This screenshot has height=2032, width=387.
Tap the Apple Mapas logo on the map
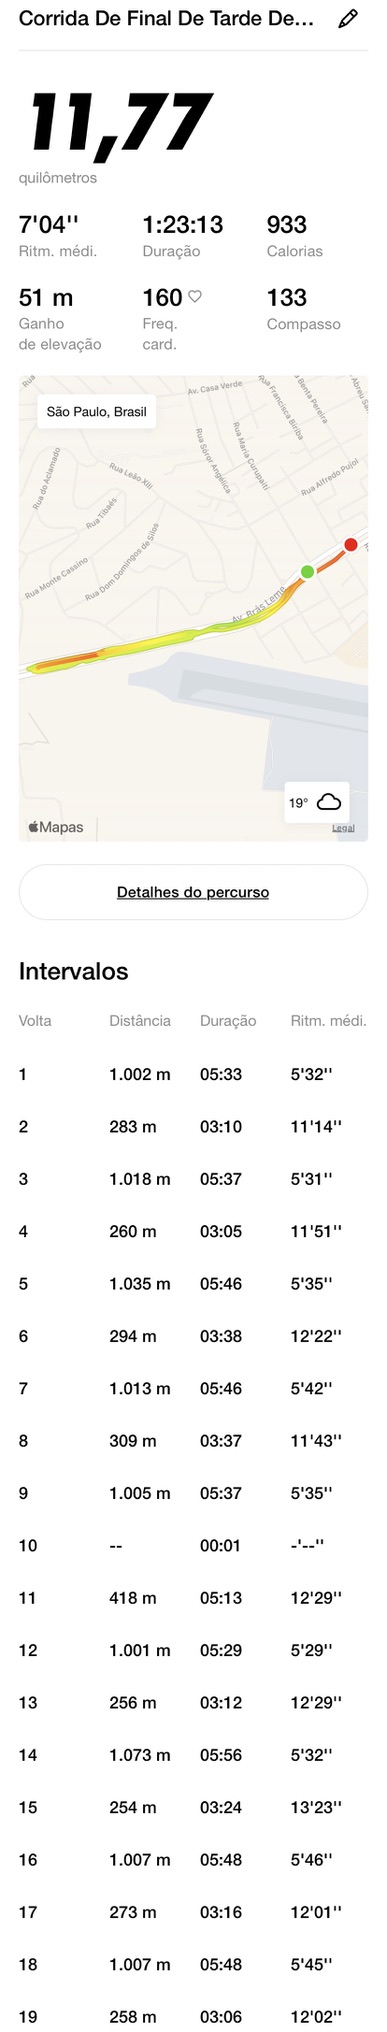(x=56, y=827)
